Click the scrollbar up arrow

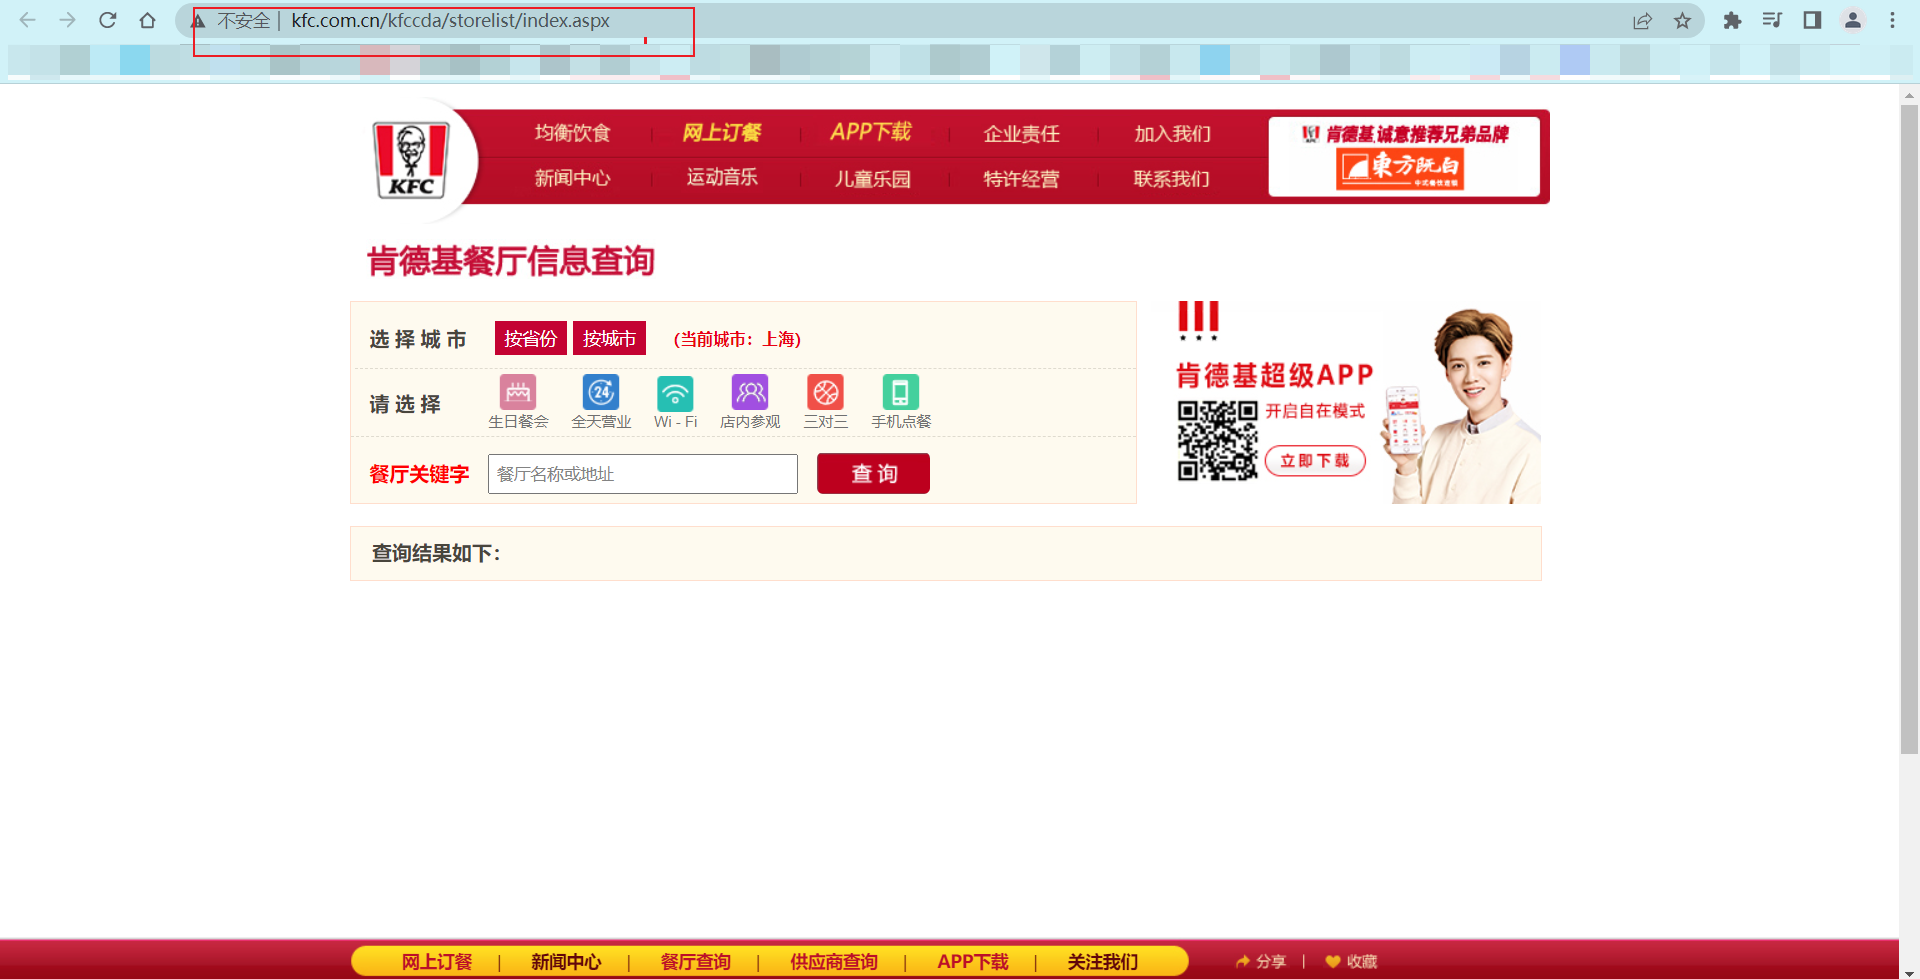point(1909,96)
